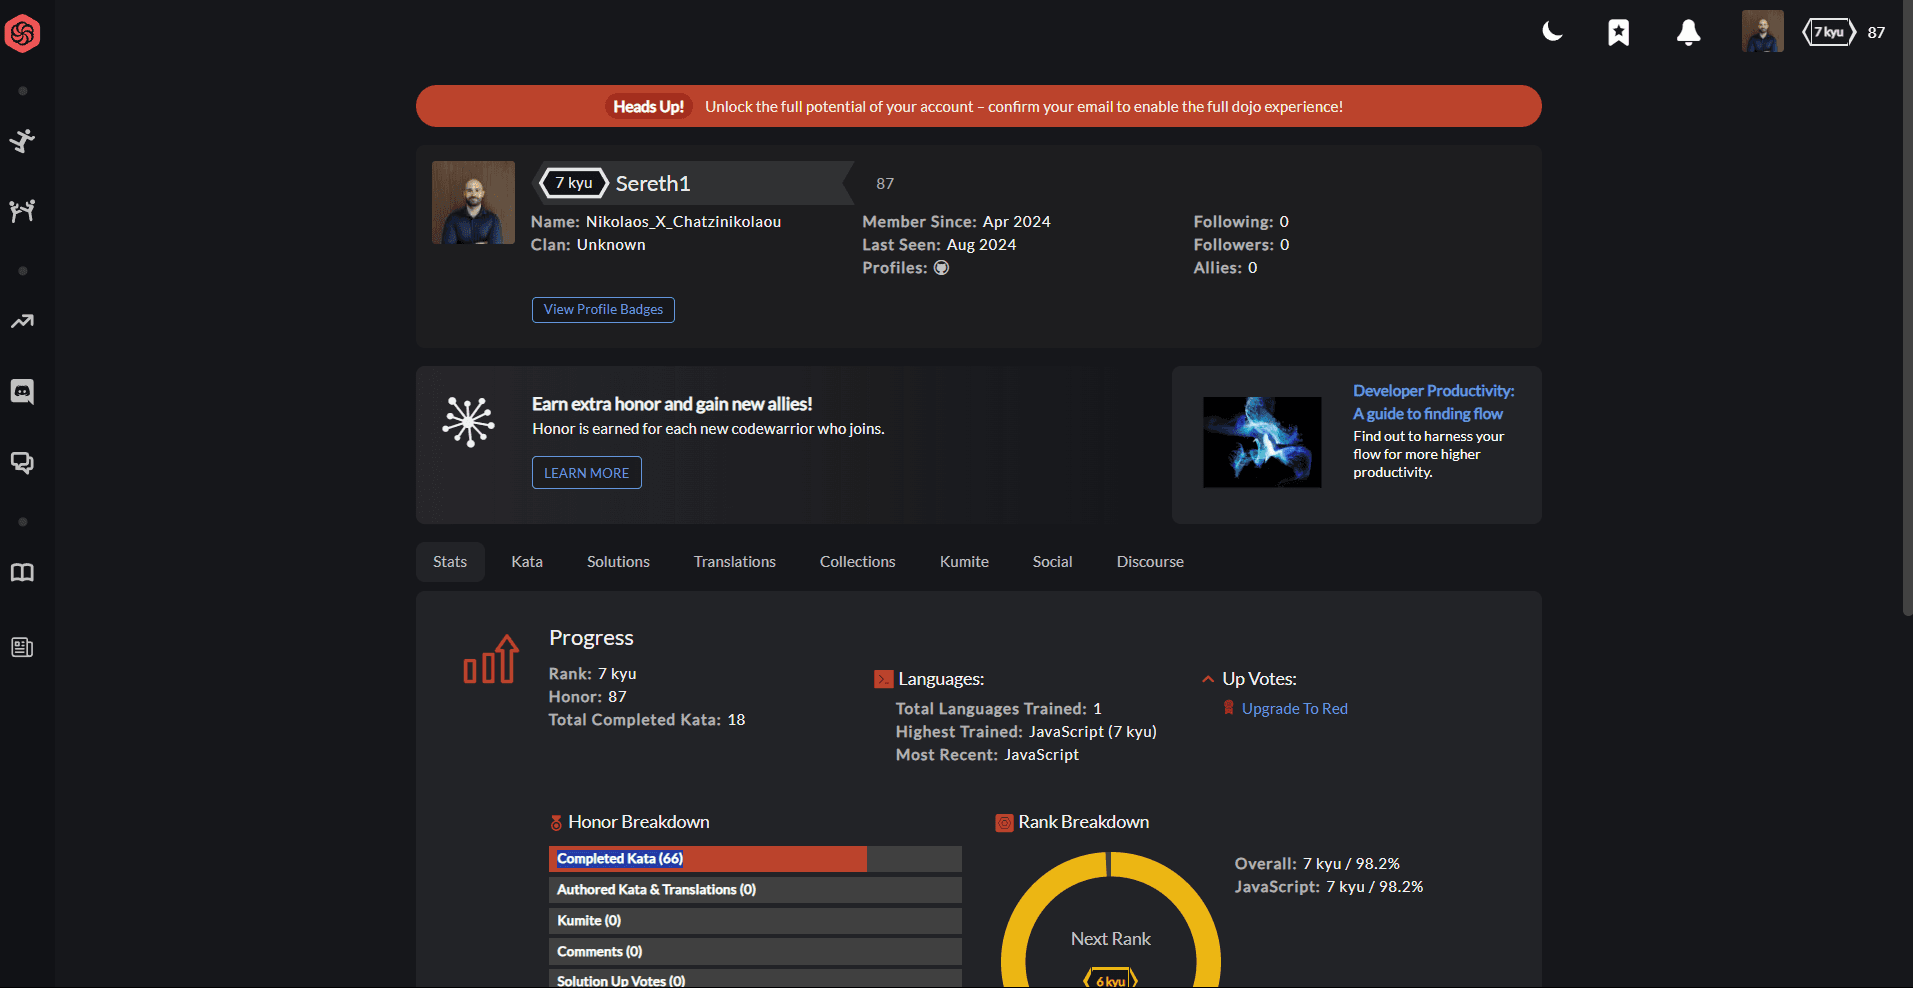The width and height of the screenshot is (1913, 988).
Task: Click the Comments (0) honor bar
Action: tap(755, 952)
